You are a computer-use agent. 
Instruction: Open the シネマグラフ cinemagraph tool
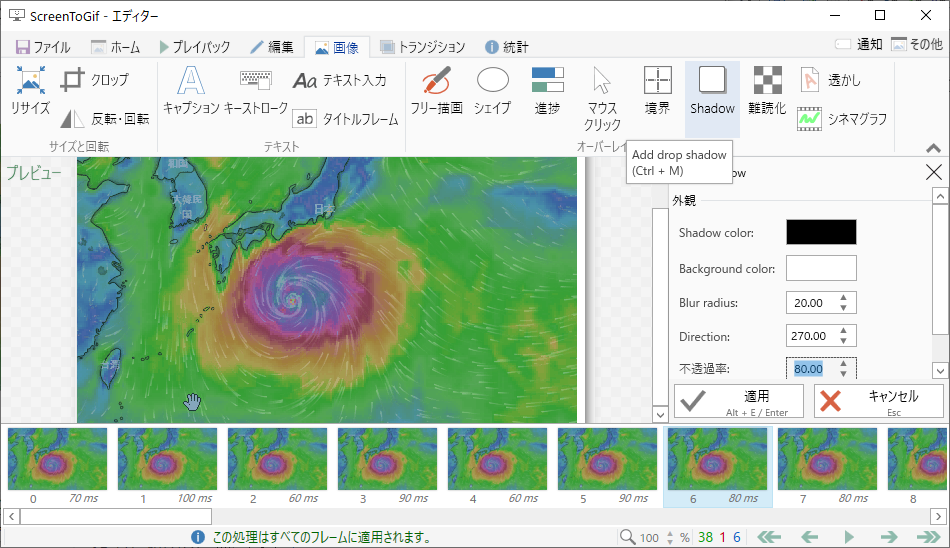tap(843, 119)
